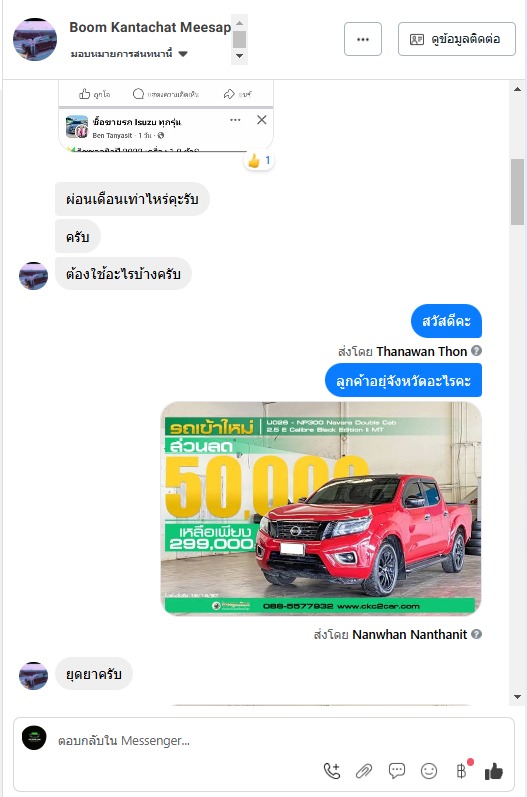Open the three-dot options on shared post
The image size is (527, 797).
[x=235, y=120]
